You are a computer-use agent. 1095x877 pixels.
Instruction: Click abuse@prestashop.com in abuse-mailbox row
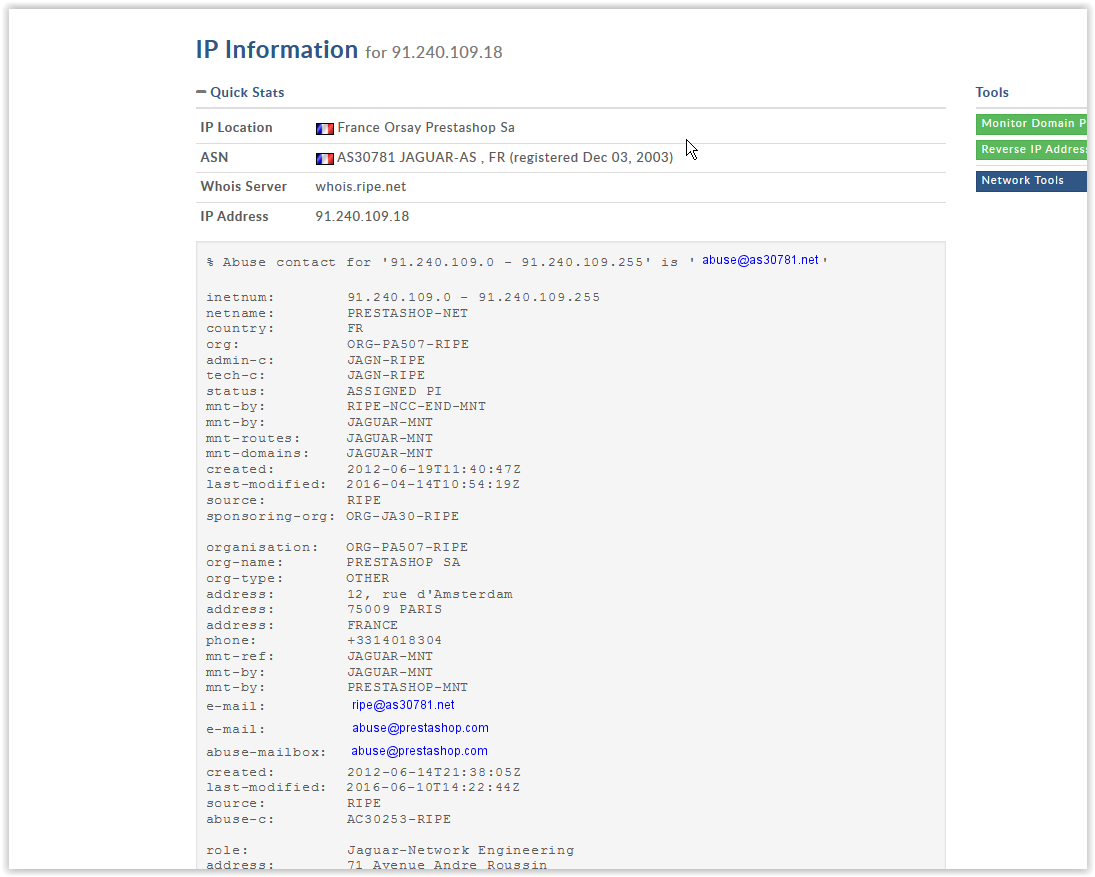click(419, 751)
